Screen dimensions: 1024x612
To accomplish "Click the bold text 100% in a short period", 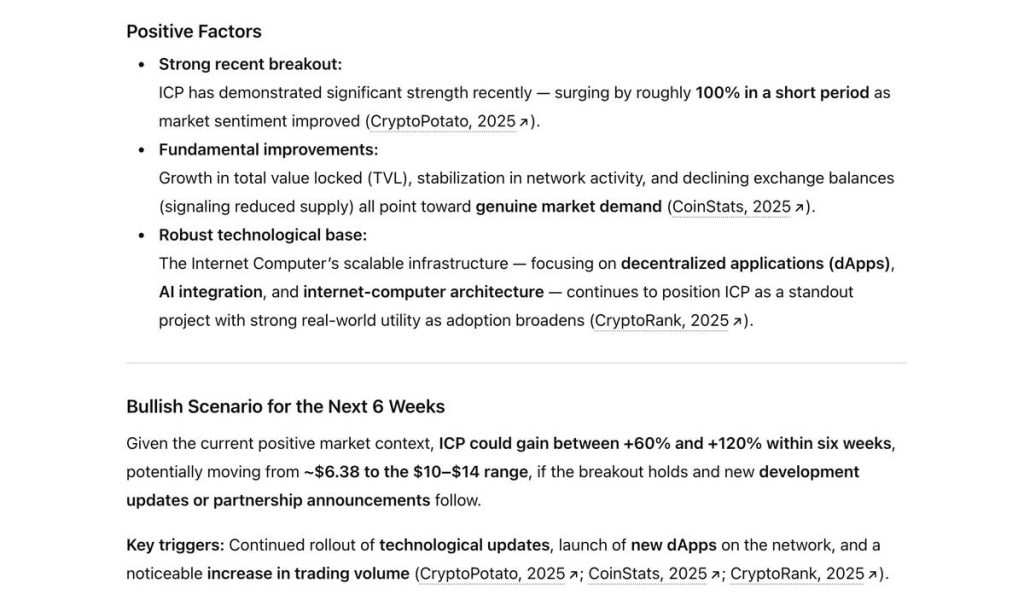I will point(782,93).
